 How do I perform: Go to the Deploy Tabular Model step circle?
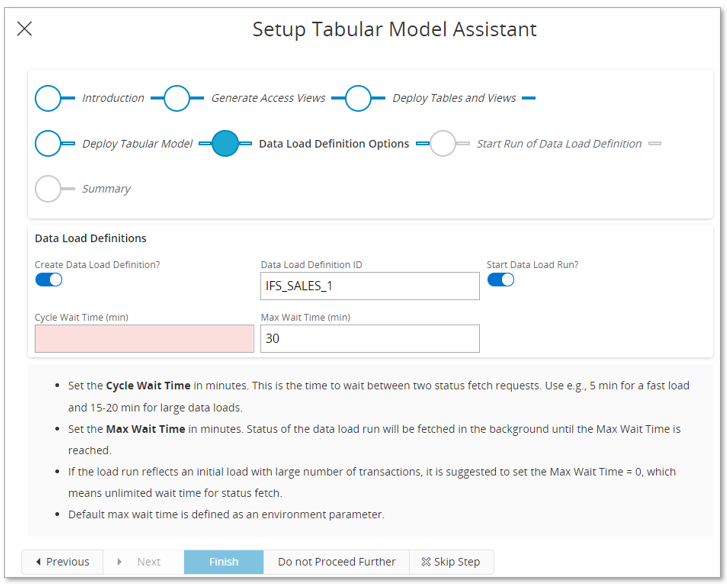(x=48, y=143)
